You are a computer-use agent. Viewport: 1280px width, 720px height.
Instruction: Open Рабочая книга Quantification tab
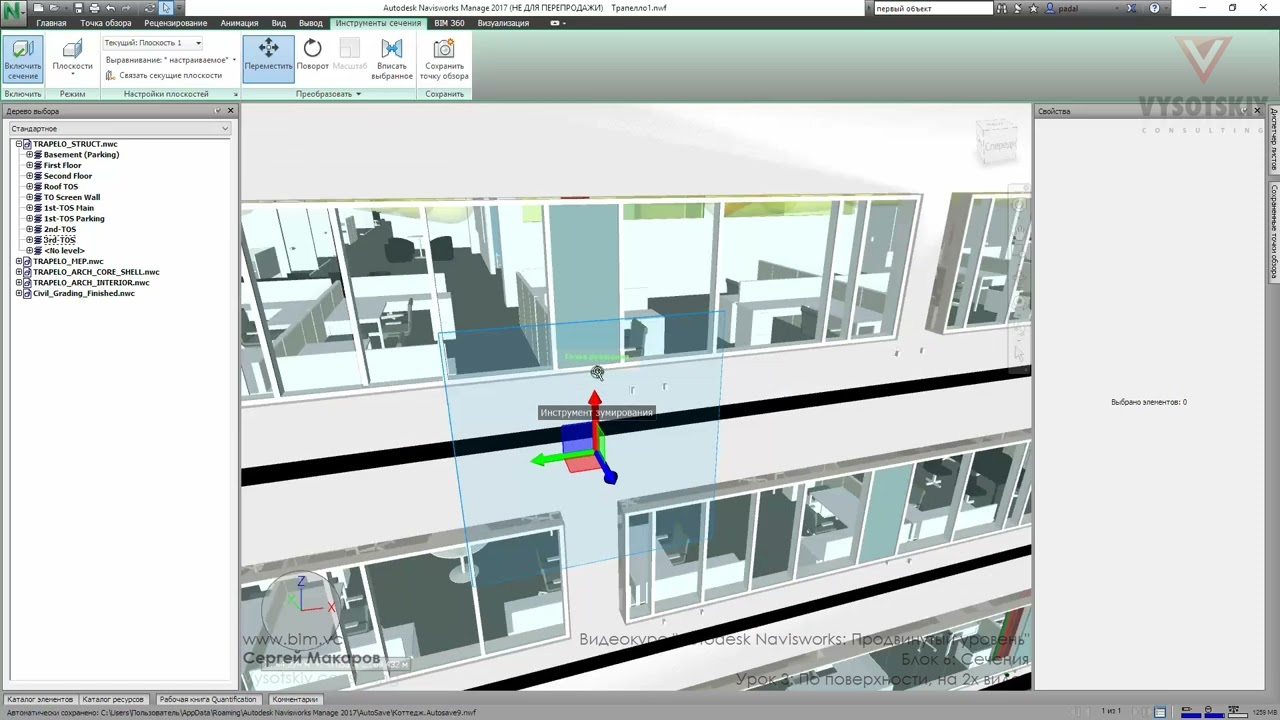208,699
